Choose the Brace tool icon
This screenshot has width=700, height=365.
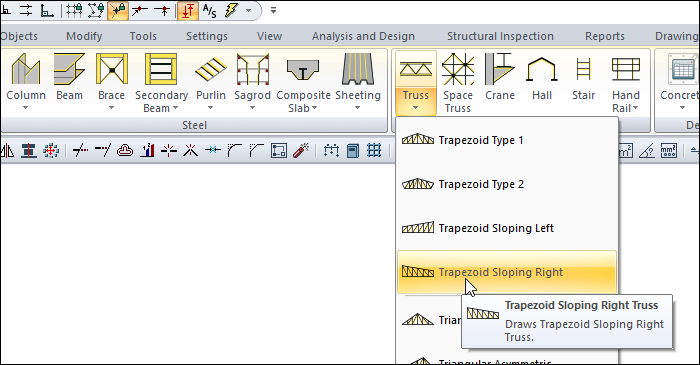pos(112,69)
